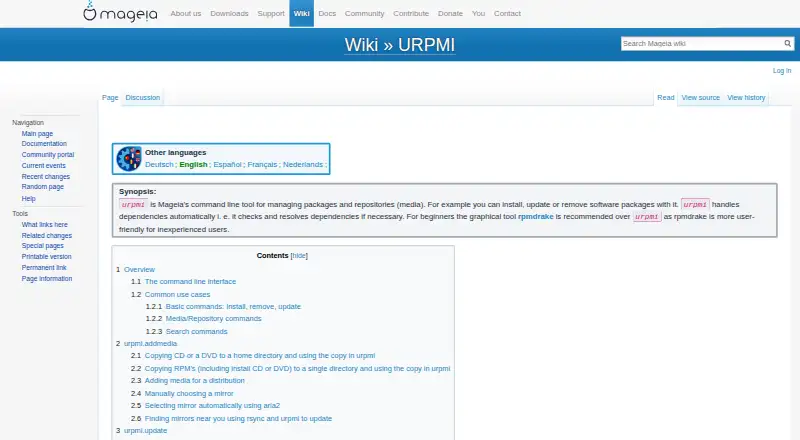This screenshot has height=440, width=800.
Task: Open Community portal sidebar link
Action: point(48,155)
